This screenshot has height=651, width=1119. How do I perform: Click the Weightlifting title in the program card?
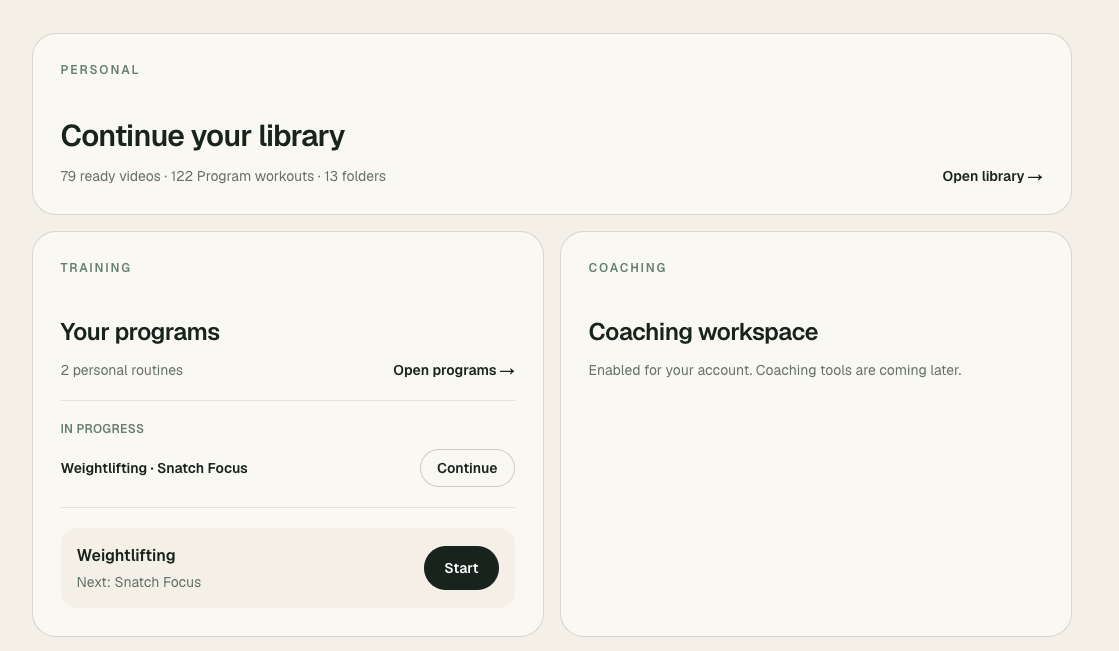pos(126,555)
